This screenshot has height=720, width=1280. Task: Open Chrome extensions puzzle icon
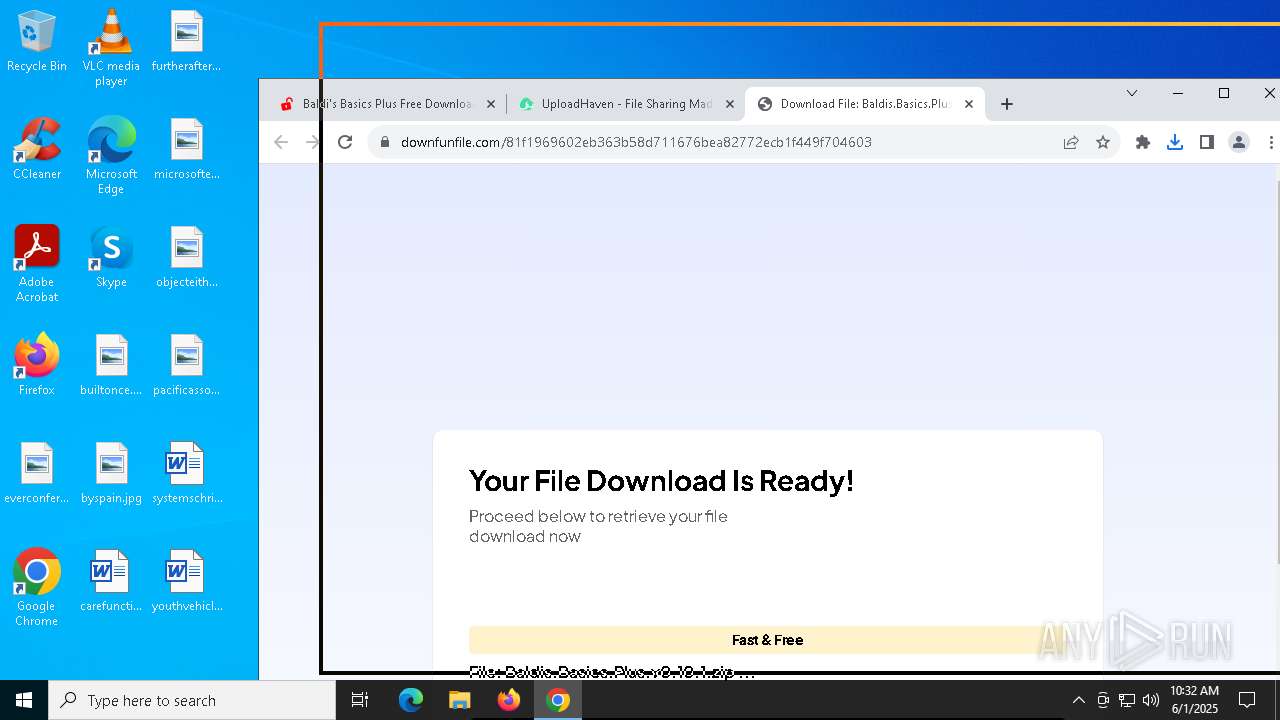coord(1143,142)
